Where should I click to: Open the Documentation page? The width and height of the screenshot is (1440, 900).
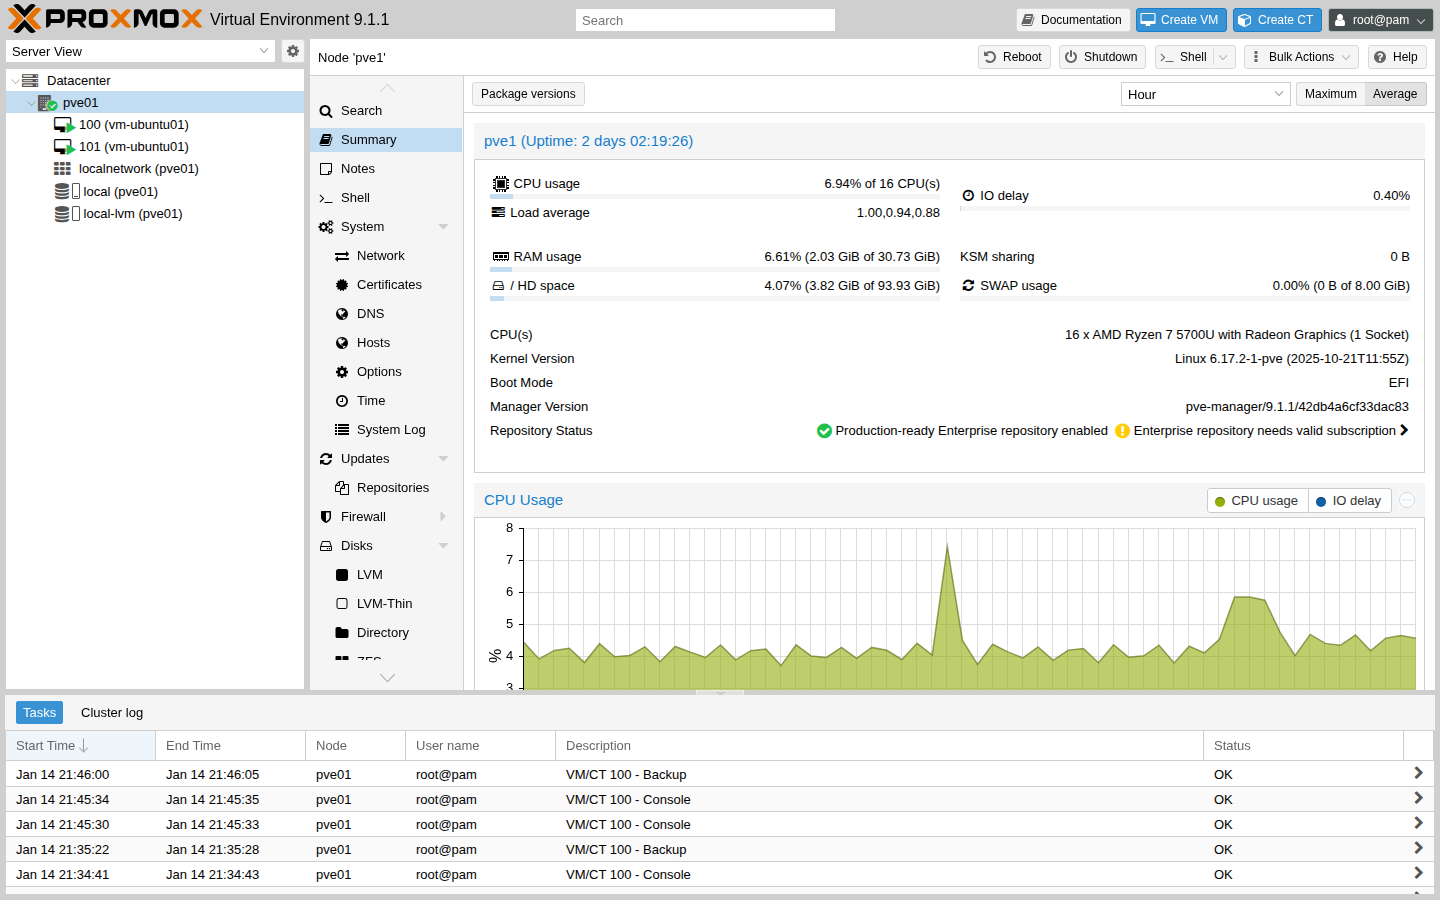[x=1073, y=19]
